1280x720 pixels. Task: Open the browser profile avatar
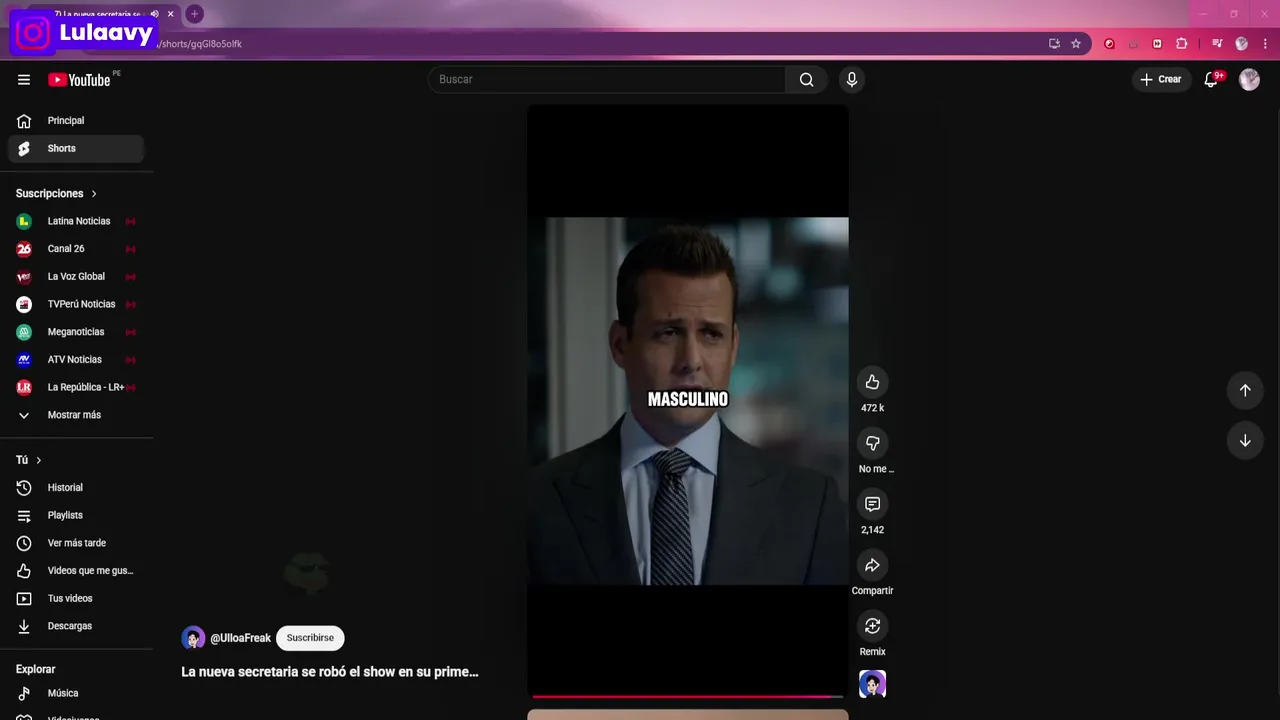coord(1241,44)
